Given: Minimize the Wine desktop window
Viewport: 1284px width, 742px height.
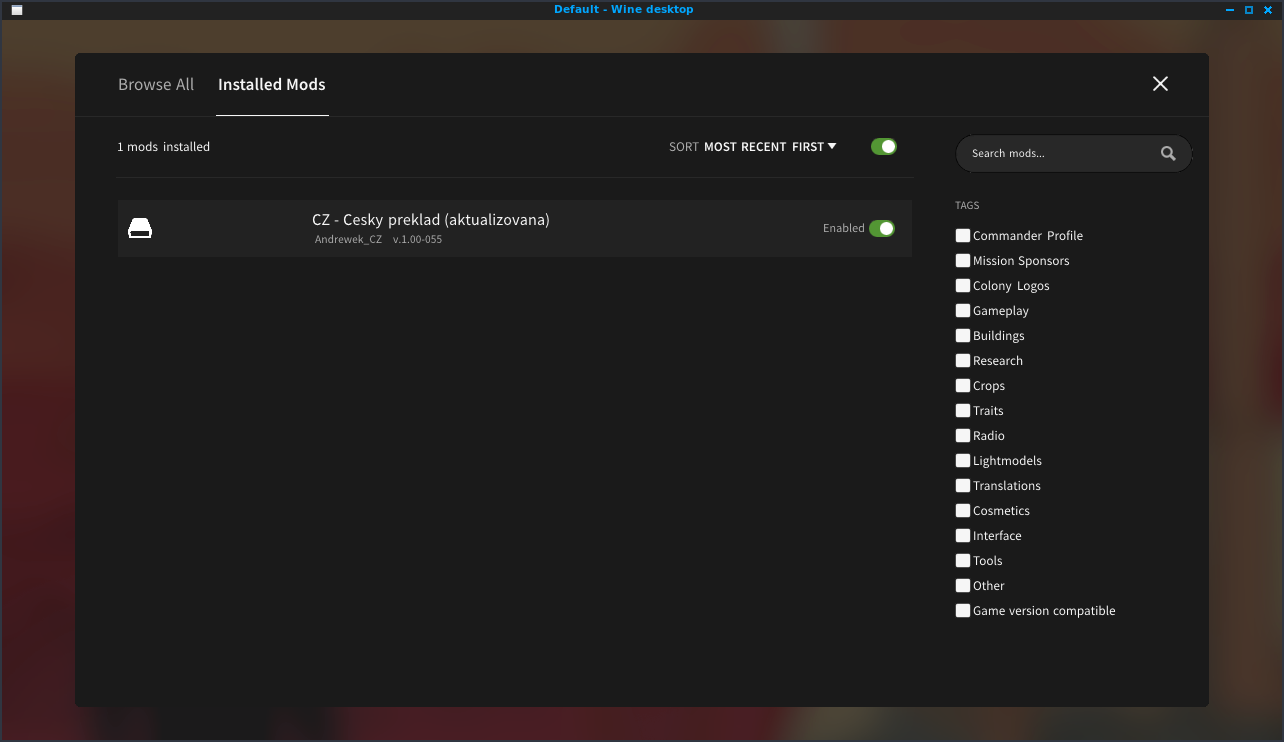Looking at the screenshot, I should pyautogui.click(x=1229, y=10).
